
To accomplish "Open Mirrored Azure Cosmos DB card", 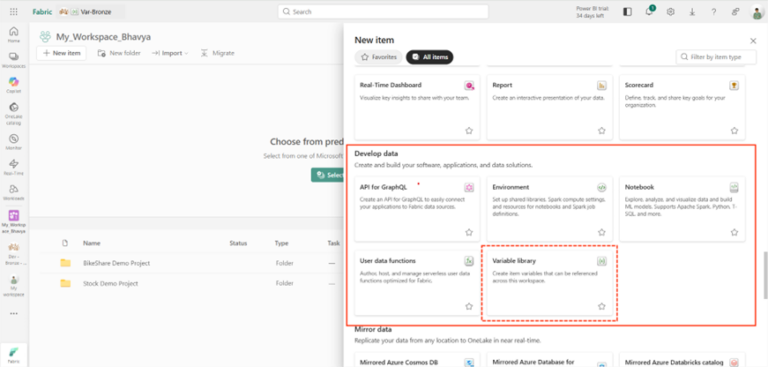I will tap(417, 360).
